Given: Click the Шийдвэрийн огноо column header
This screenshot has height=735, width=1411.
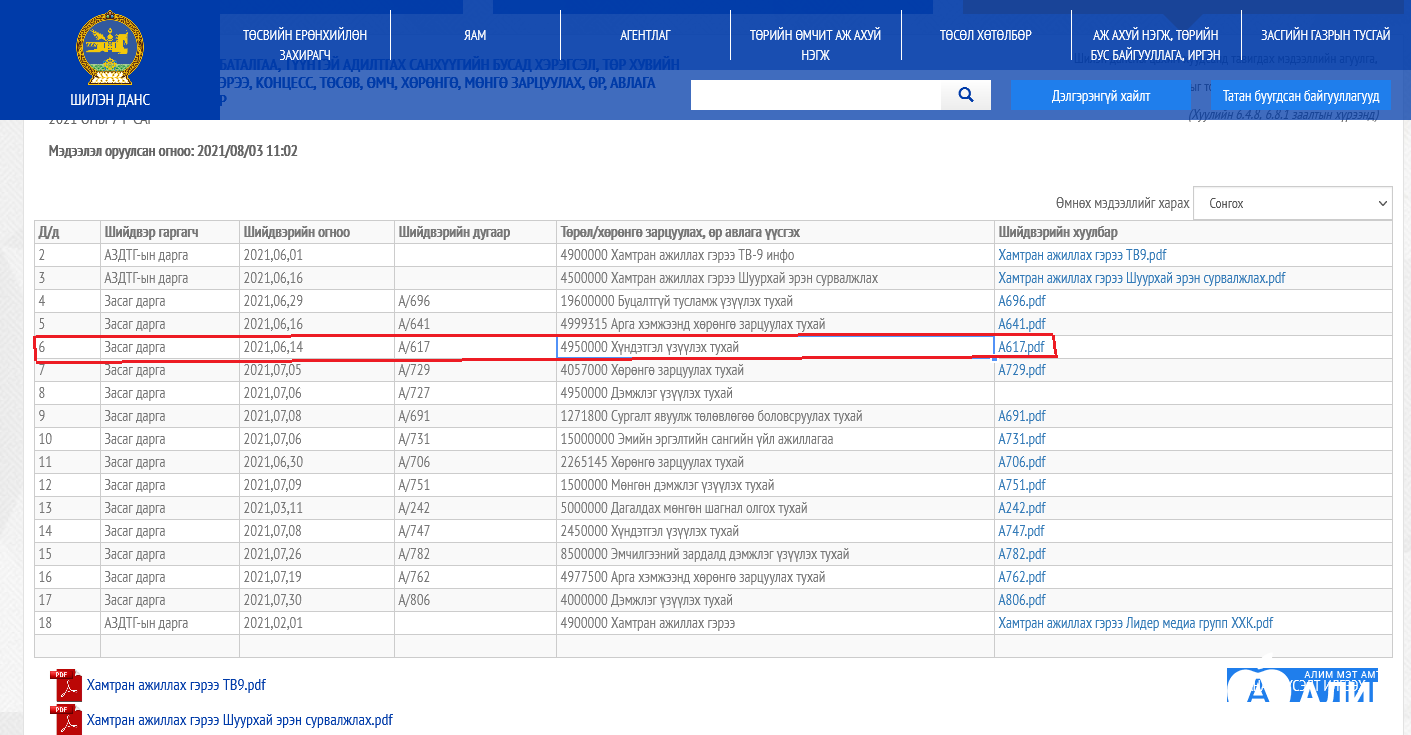Looking at the screenshot, I should tap(316, 232).
